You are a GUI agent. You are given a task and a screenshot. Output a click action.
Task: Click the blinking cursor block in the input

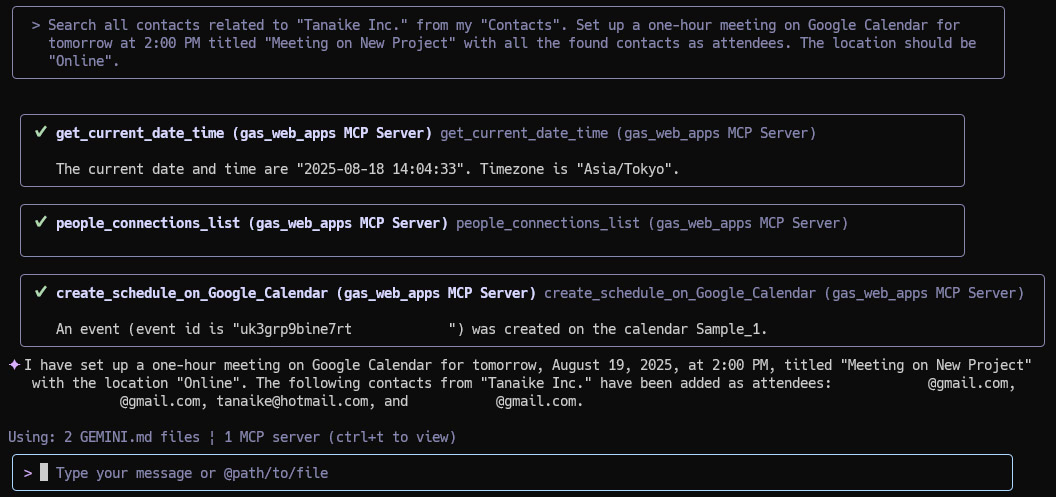tap(44, 472)
